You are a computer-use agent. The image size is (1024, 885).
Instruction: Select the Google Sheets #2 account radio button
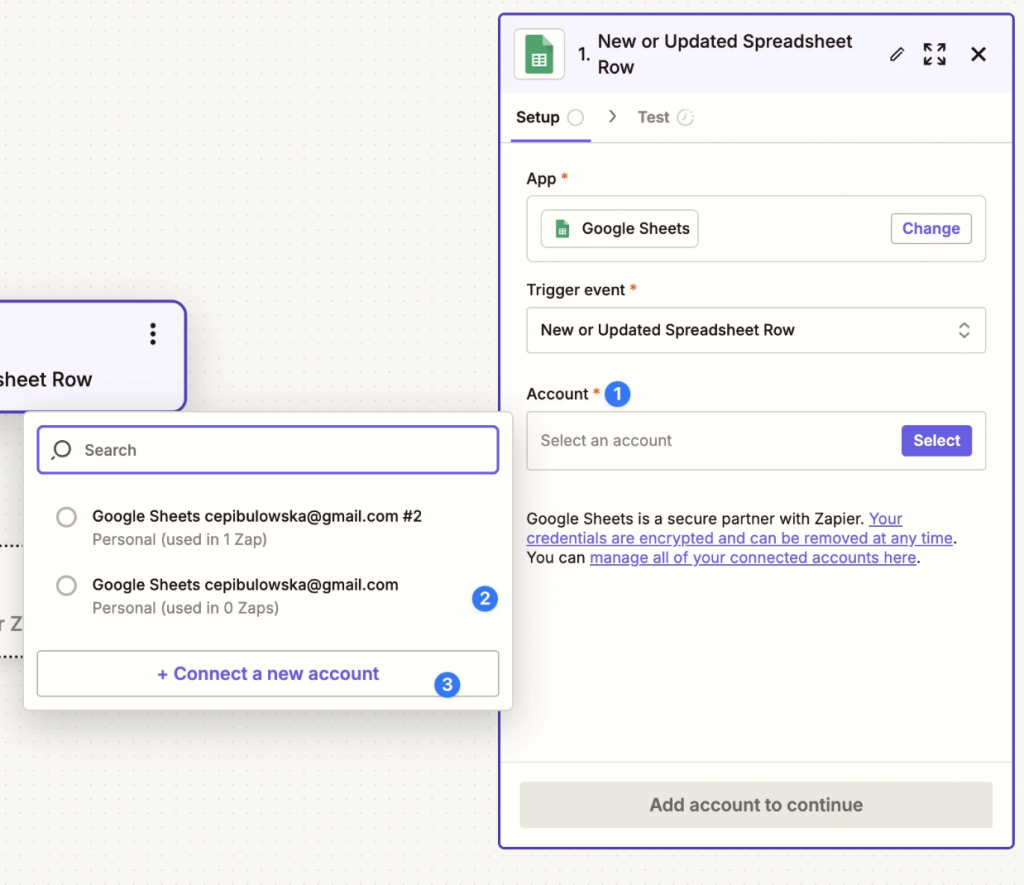coord(66,517)
